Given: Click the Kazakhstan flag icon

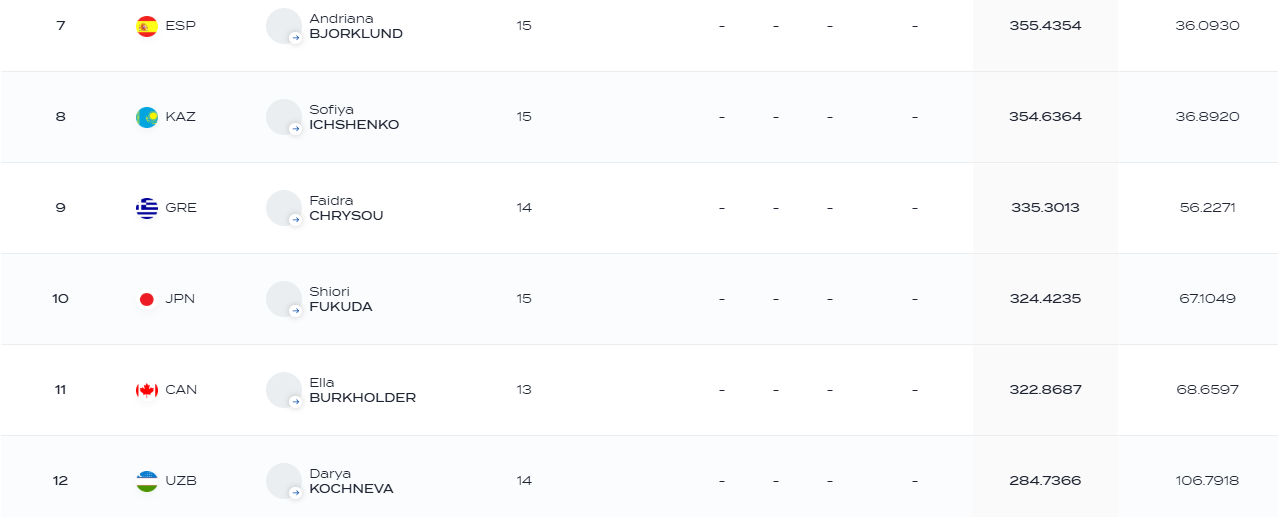Looking at the screenshot, I should tap(147, 117).
